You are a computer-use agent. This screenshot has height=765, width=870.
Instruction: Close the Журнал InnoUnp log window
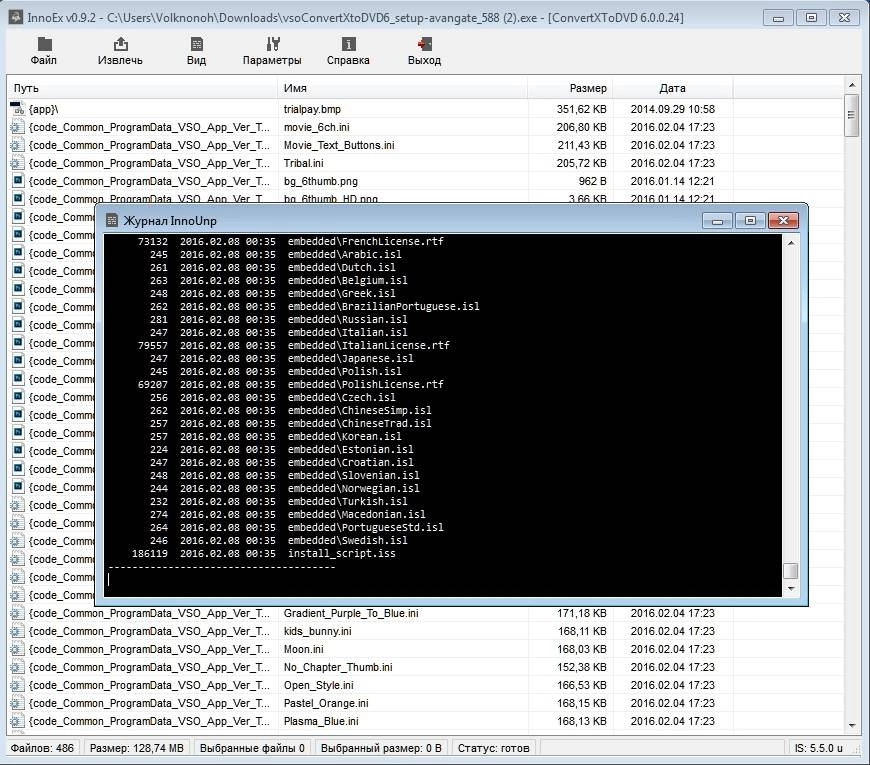coord(783,221)
